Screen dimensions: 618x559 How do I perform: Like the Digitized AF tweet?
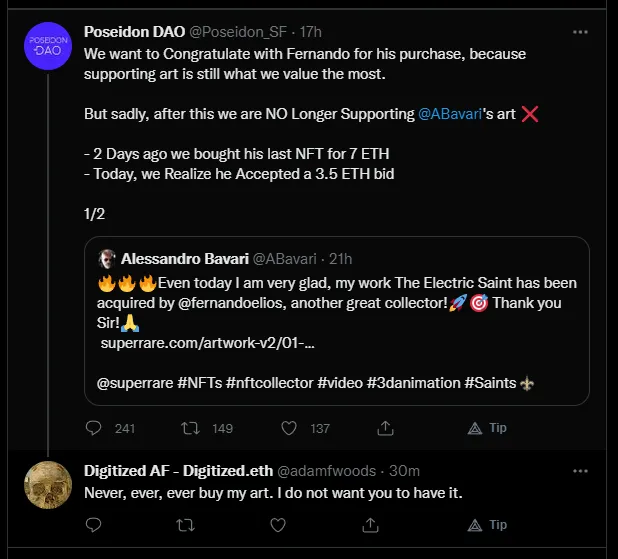click(277, 524)
